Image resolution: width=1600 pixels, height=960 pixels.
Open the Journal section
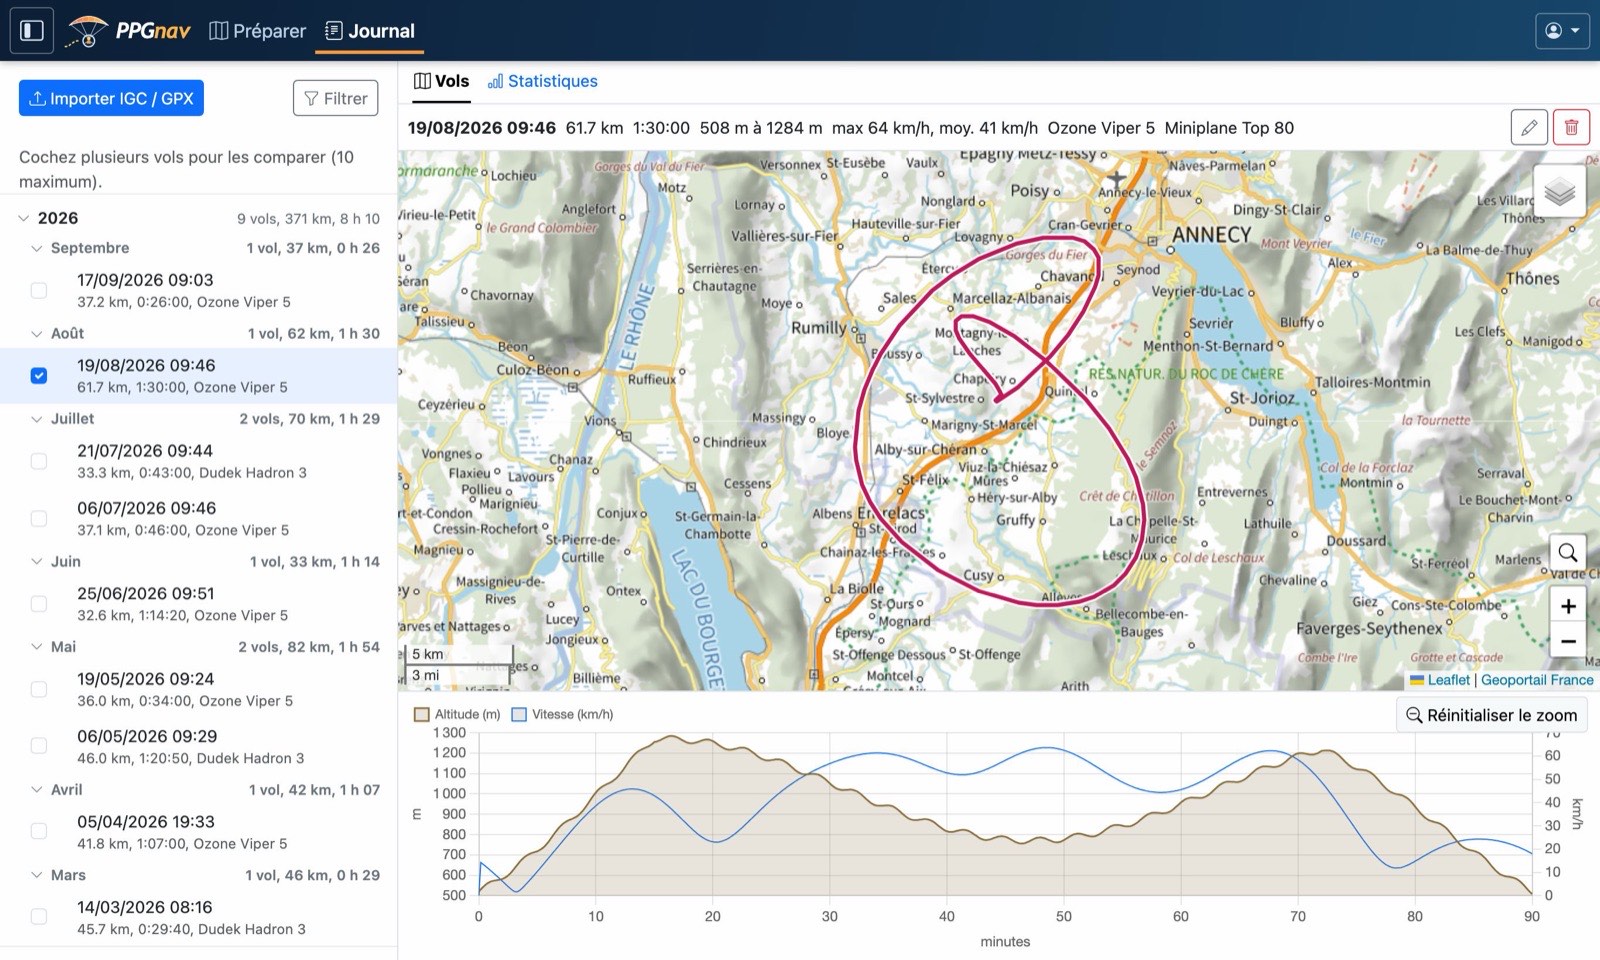[x=370, y=31]
